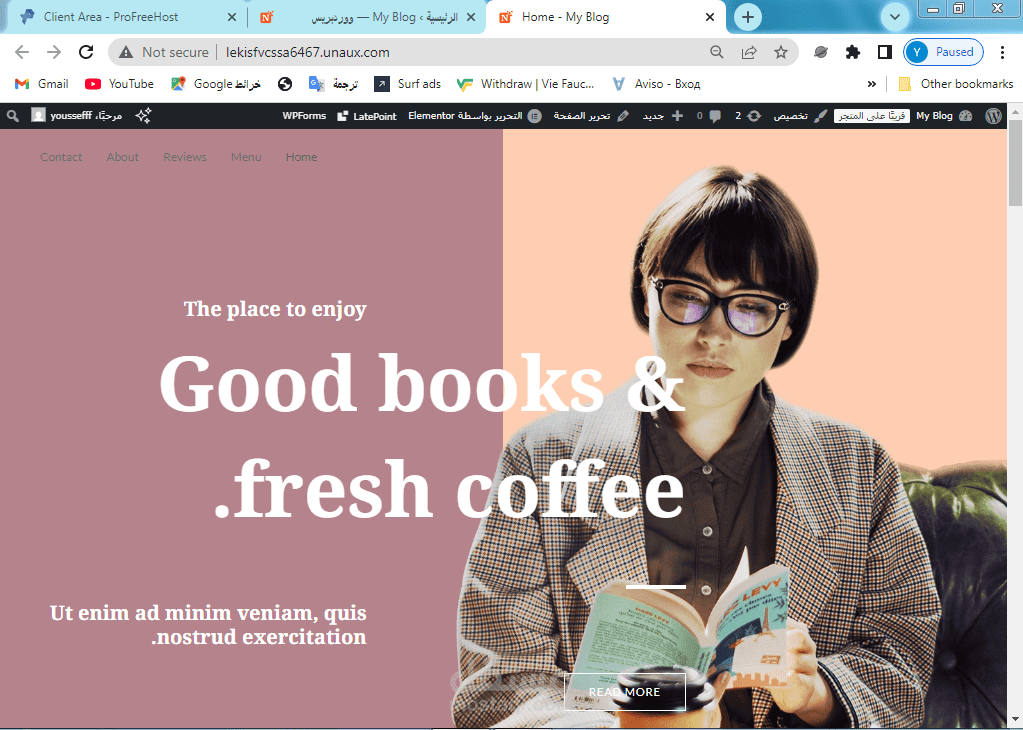Expand the tab search chevron
Screen dimensions: 1023x730
[895, 17]
